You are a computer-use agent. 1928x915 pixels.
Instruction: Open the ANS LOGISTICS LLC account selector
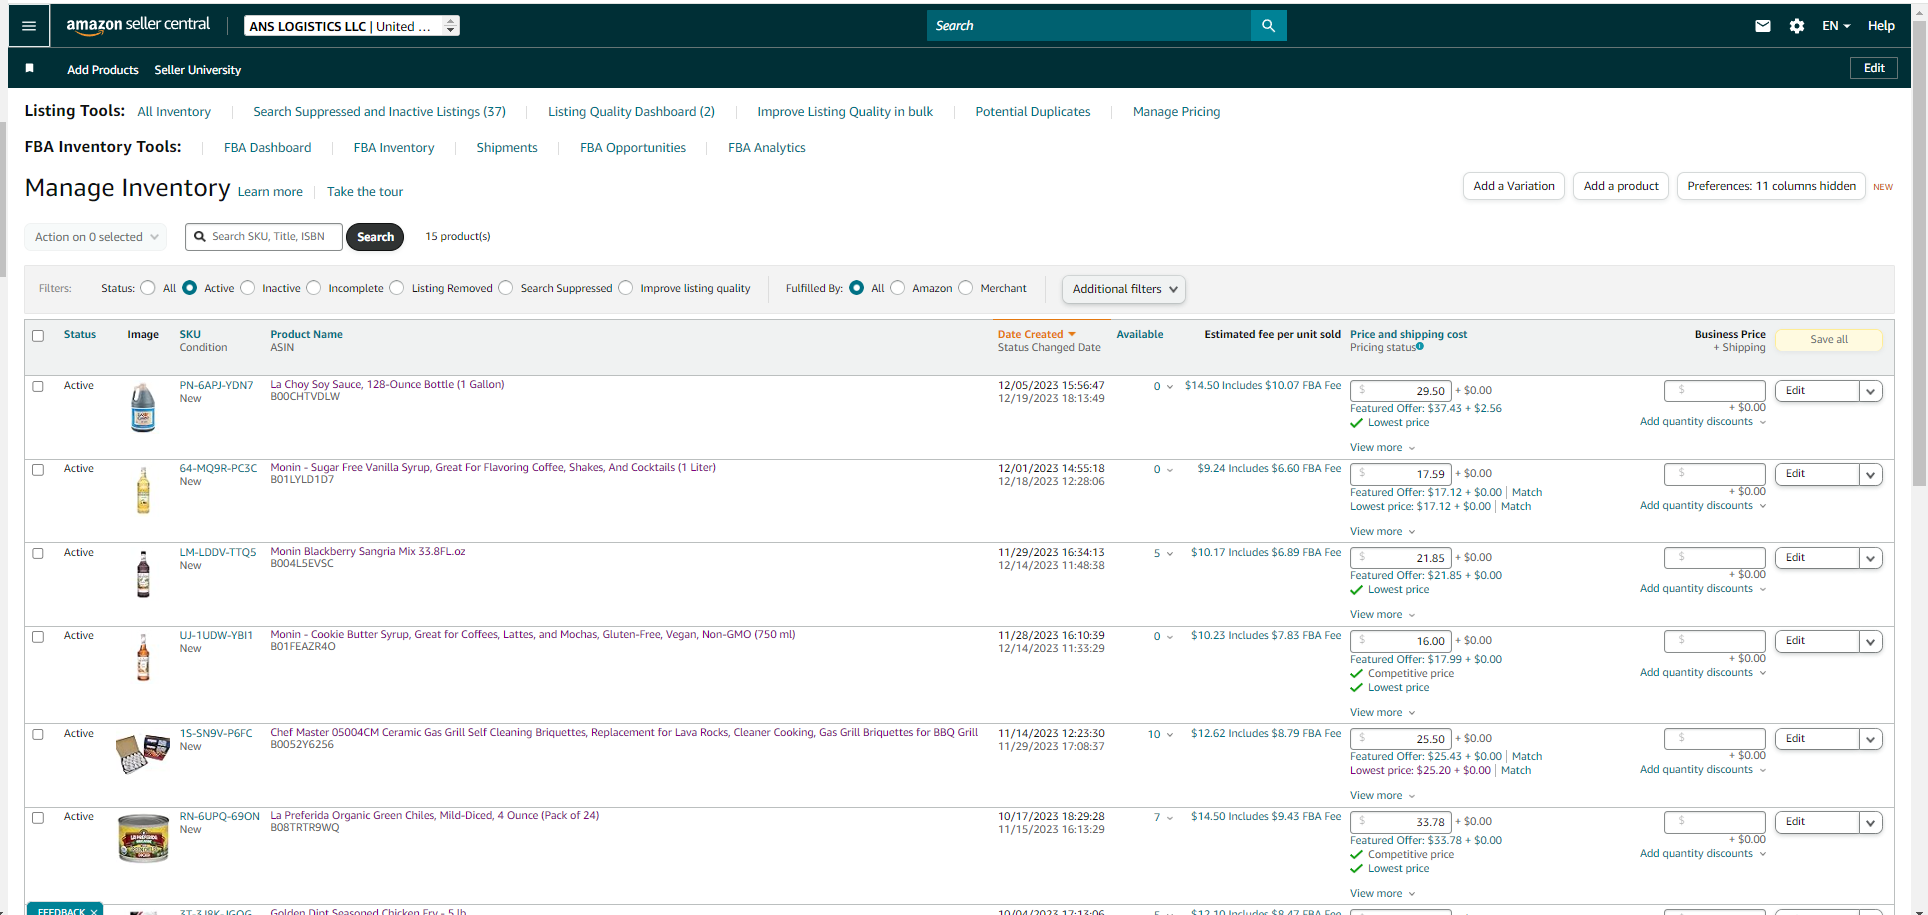tap(352, 26)
